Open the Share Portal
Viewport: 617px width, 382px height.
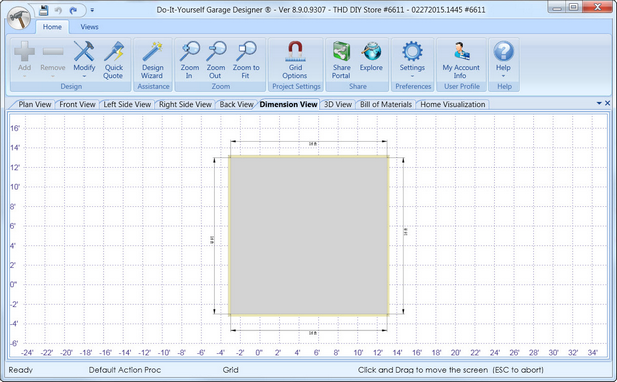coord(341,60)
